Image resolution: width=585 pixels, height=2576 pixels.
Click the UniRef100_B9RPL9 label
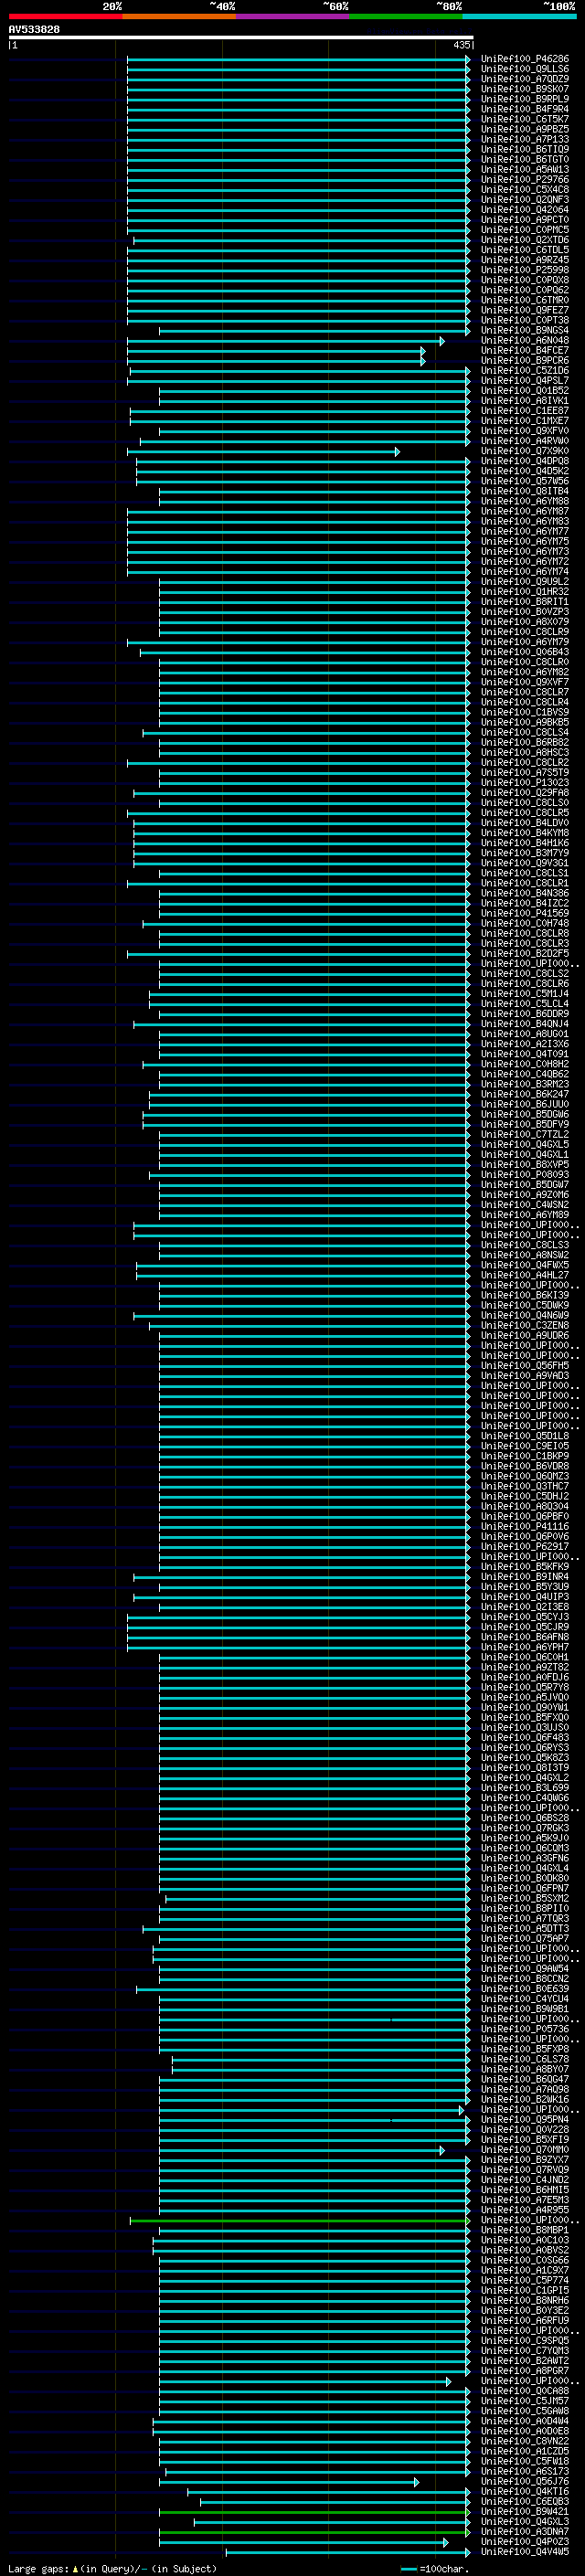point(524,99)
